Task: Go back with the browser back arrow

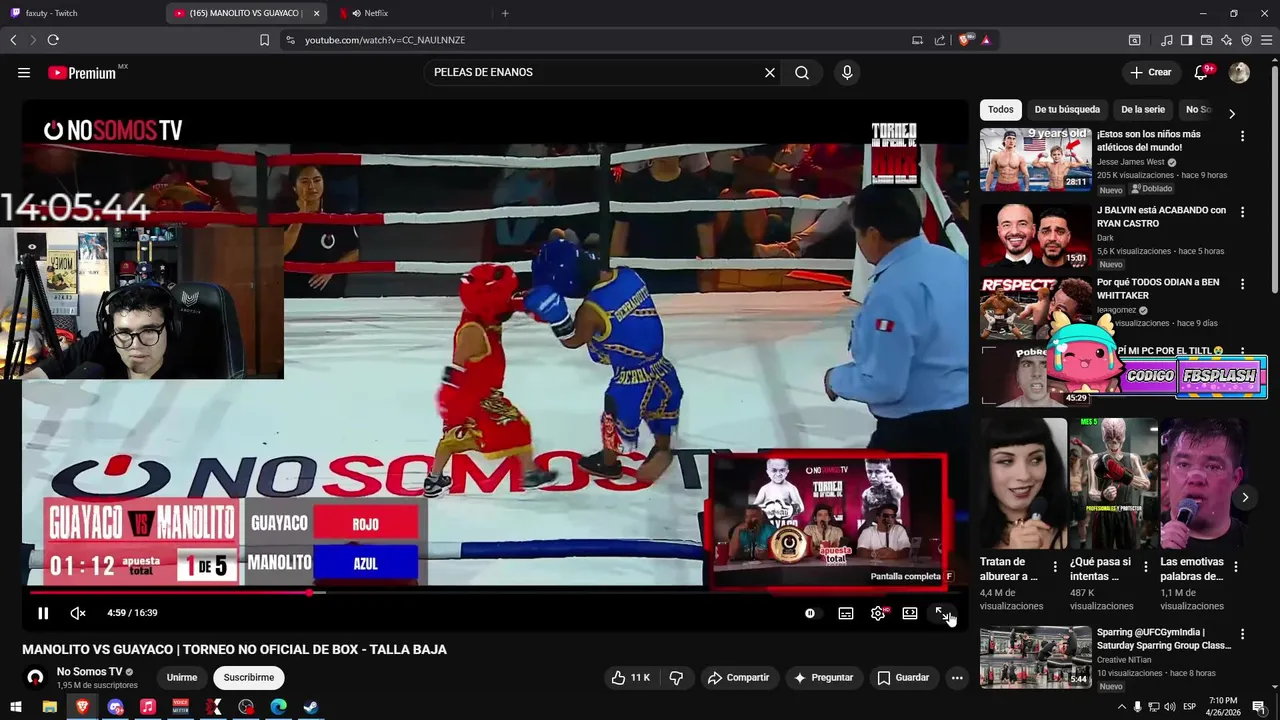Action: click(13, 40)
